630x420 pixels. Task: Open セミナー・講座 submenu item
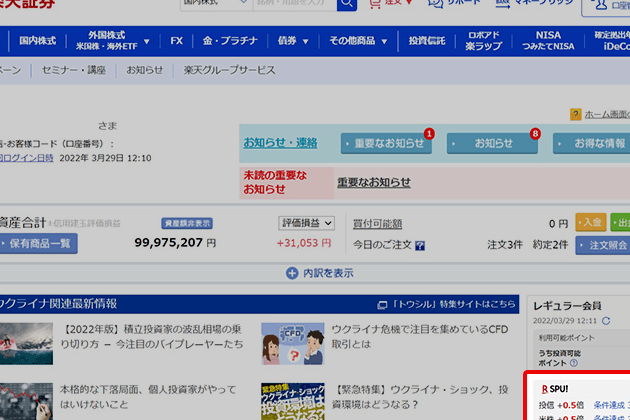(74, 70)
